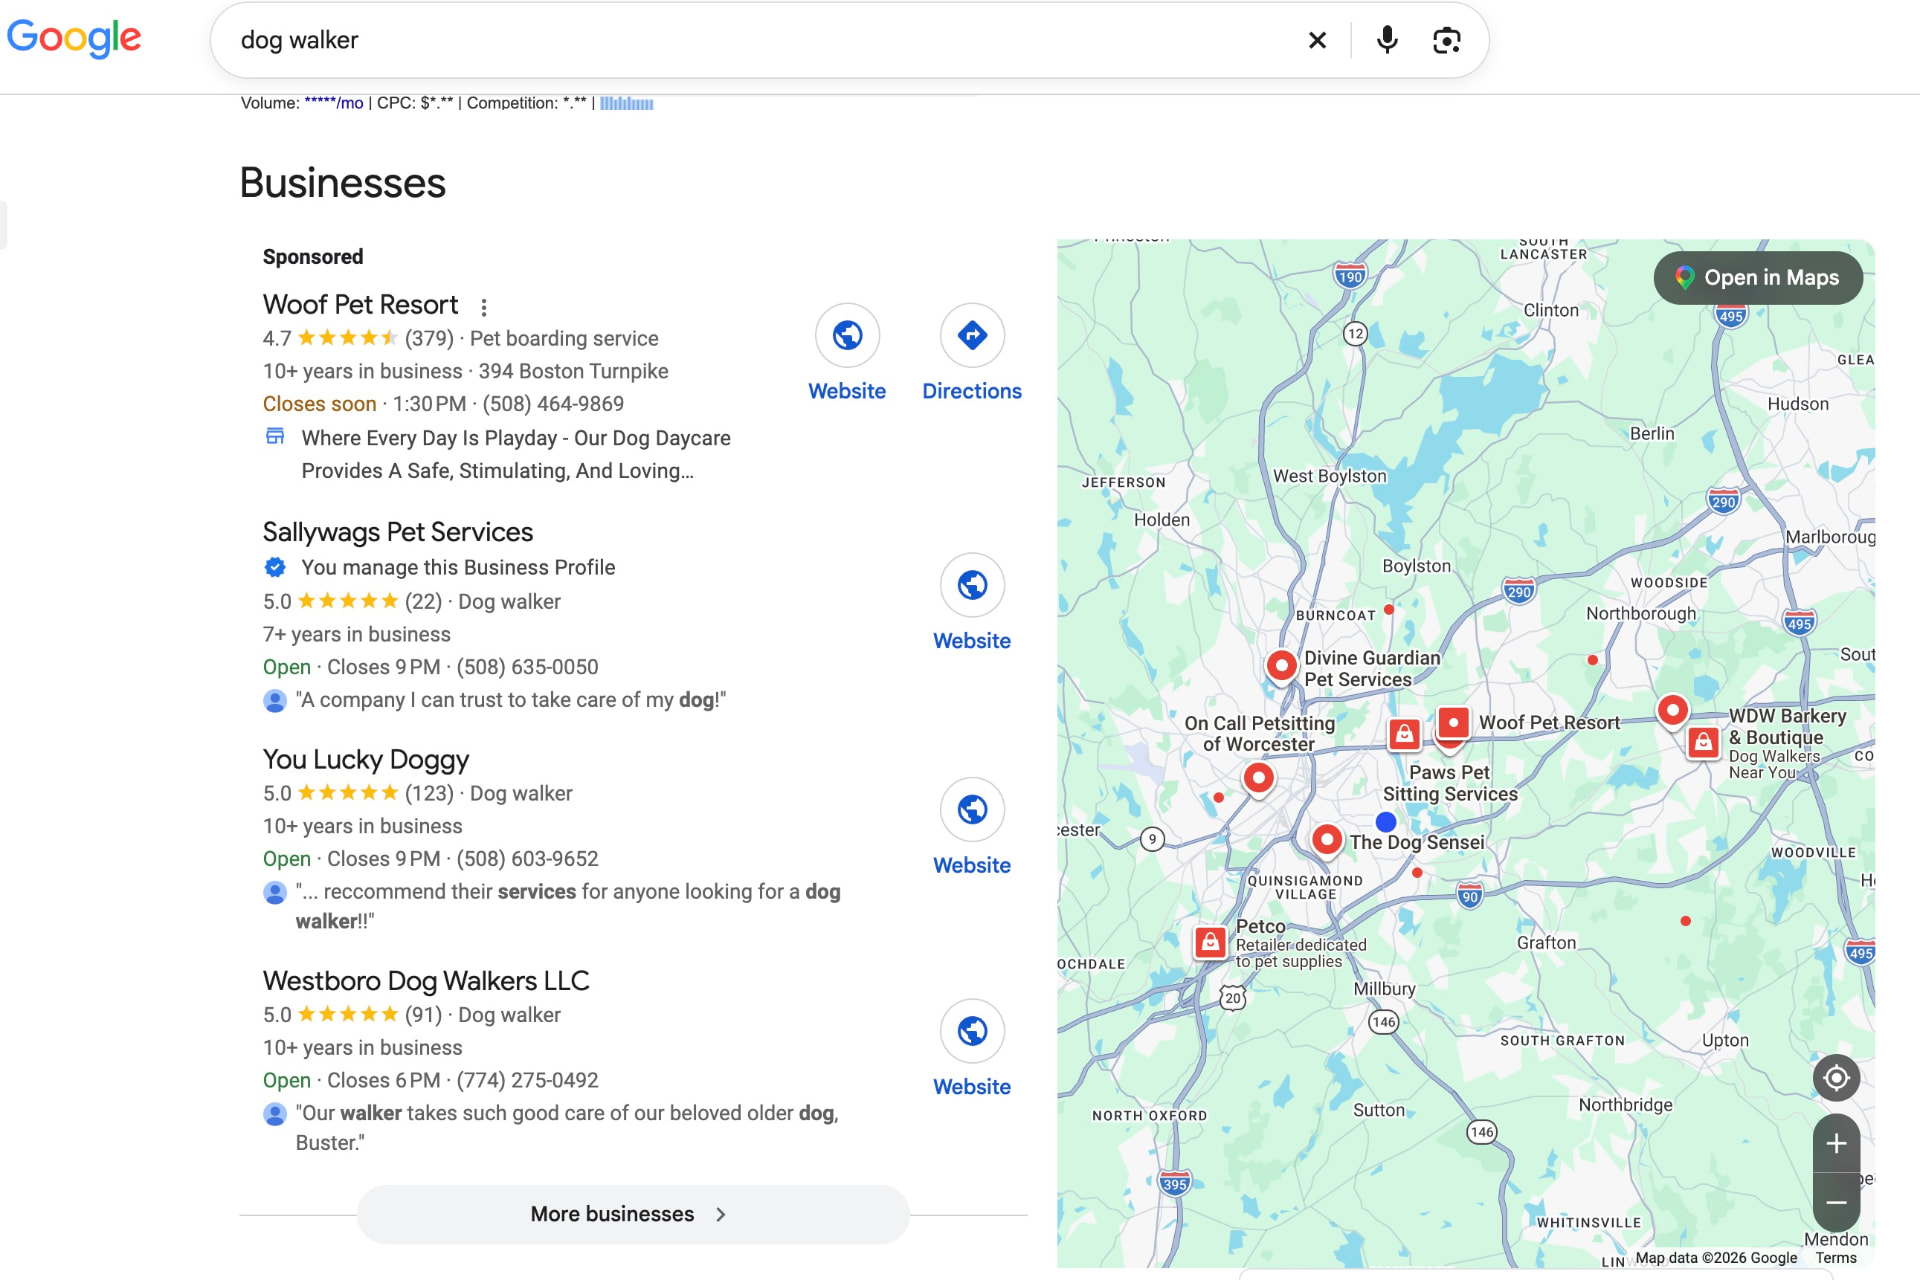Click verified badge on Sallywags profile
1920x1280 pixels.
click(x=275, y=568)
